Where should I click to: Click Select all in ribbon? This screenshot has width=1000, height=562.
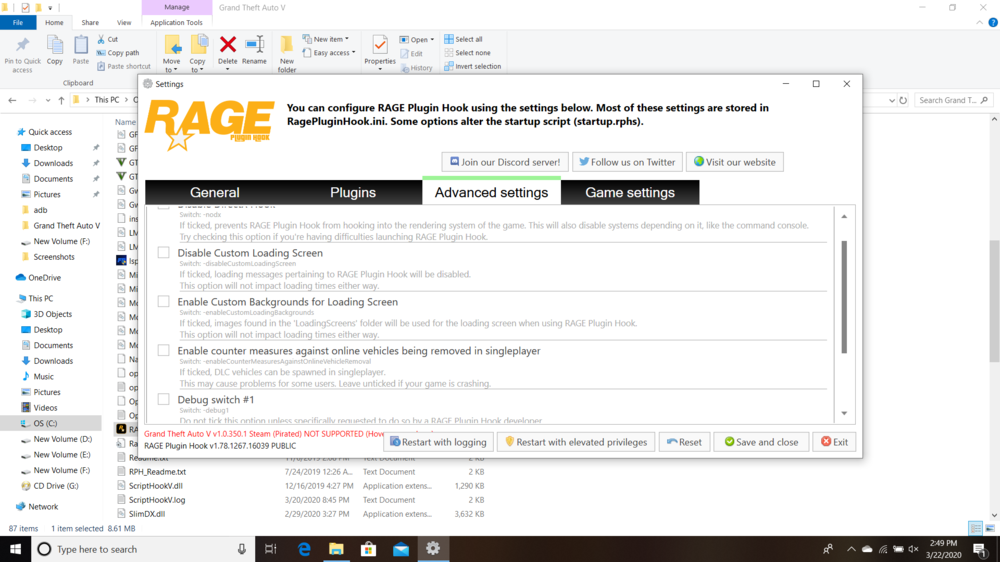click(464, 39)
